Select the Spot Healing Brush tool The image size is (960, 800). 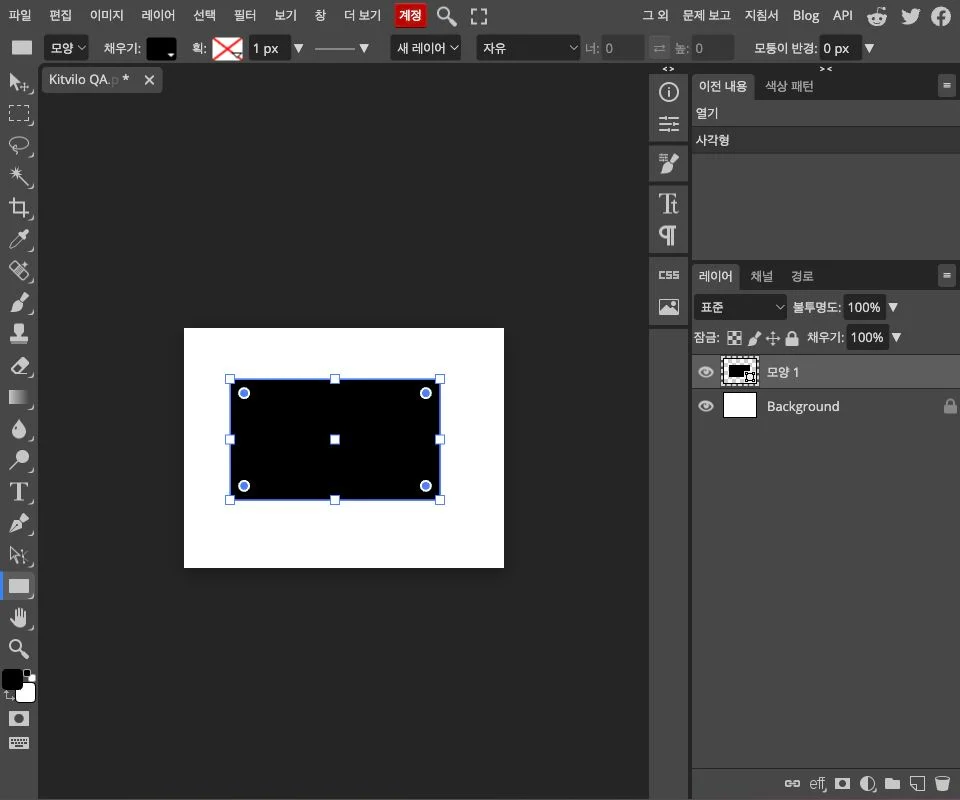19,271
